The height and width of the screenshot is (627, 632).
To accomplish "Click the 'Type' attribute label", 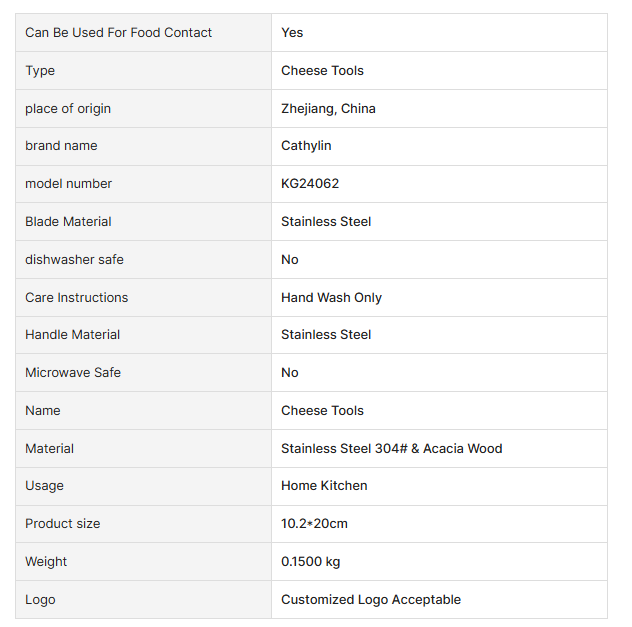I will coord(40,71).
